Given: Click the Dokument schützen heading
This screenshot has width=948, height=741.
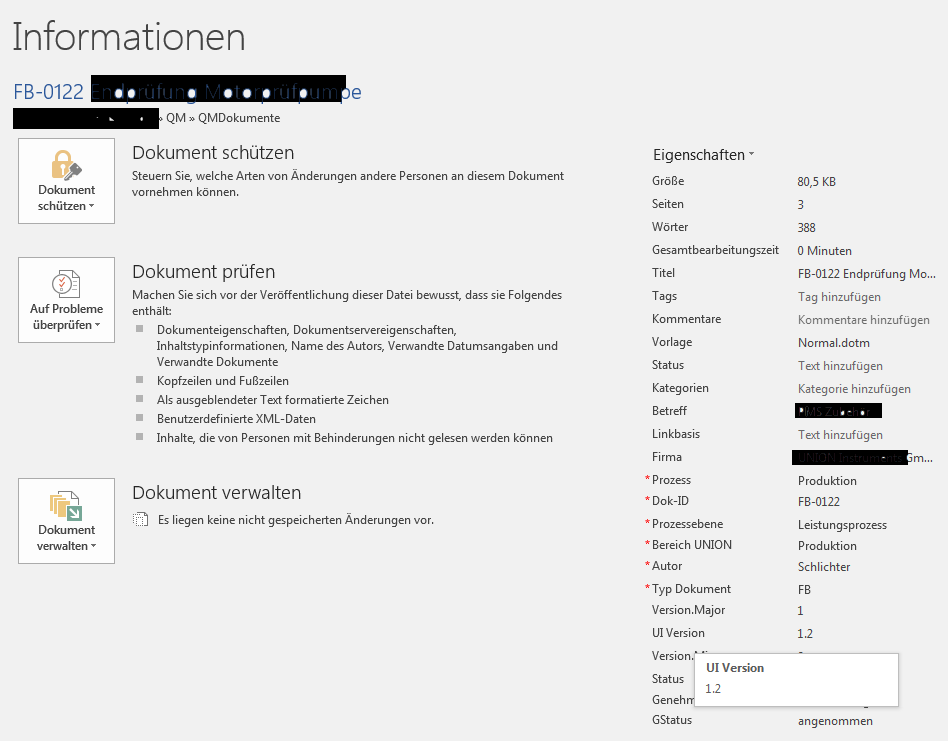Looking at the screenshot, I should 213,153.
